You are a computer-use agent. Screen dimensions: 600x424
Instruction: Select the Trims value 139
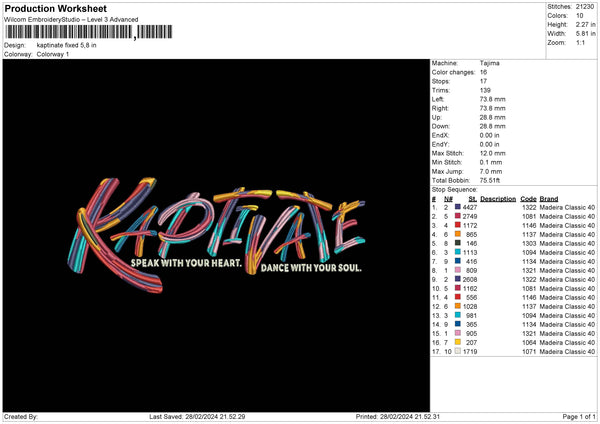(485, 90)
